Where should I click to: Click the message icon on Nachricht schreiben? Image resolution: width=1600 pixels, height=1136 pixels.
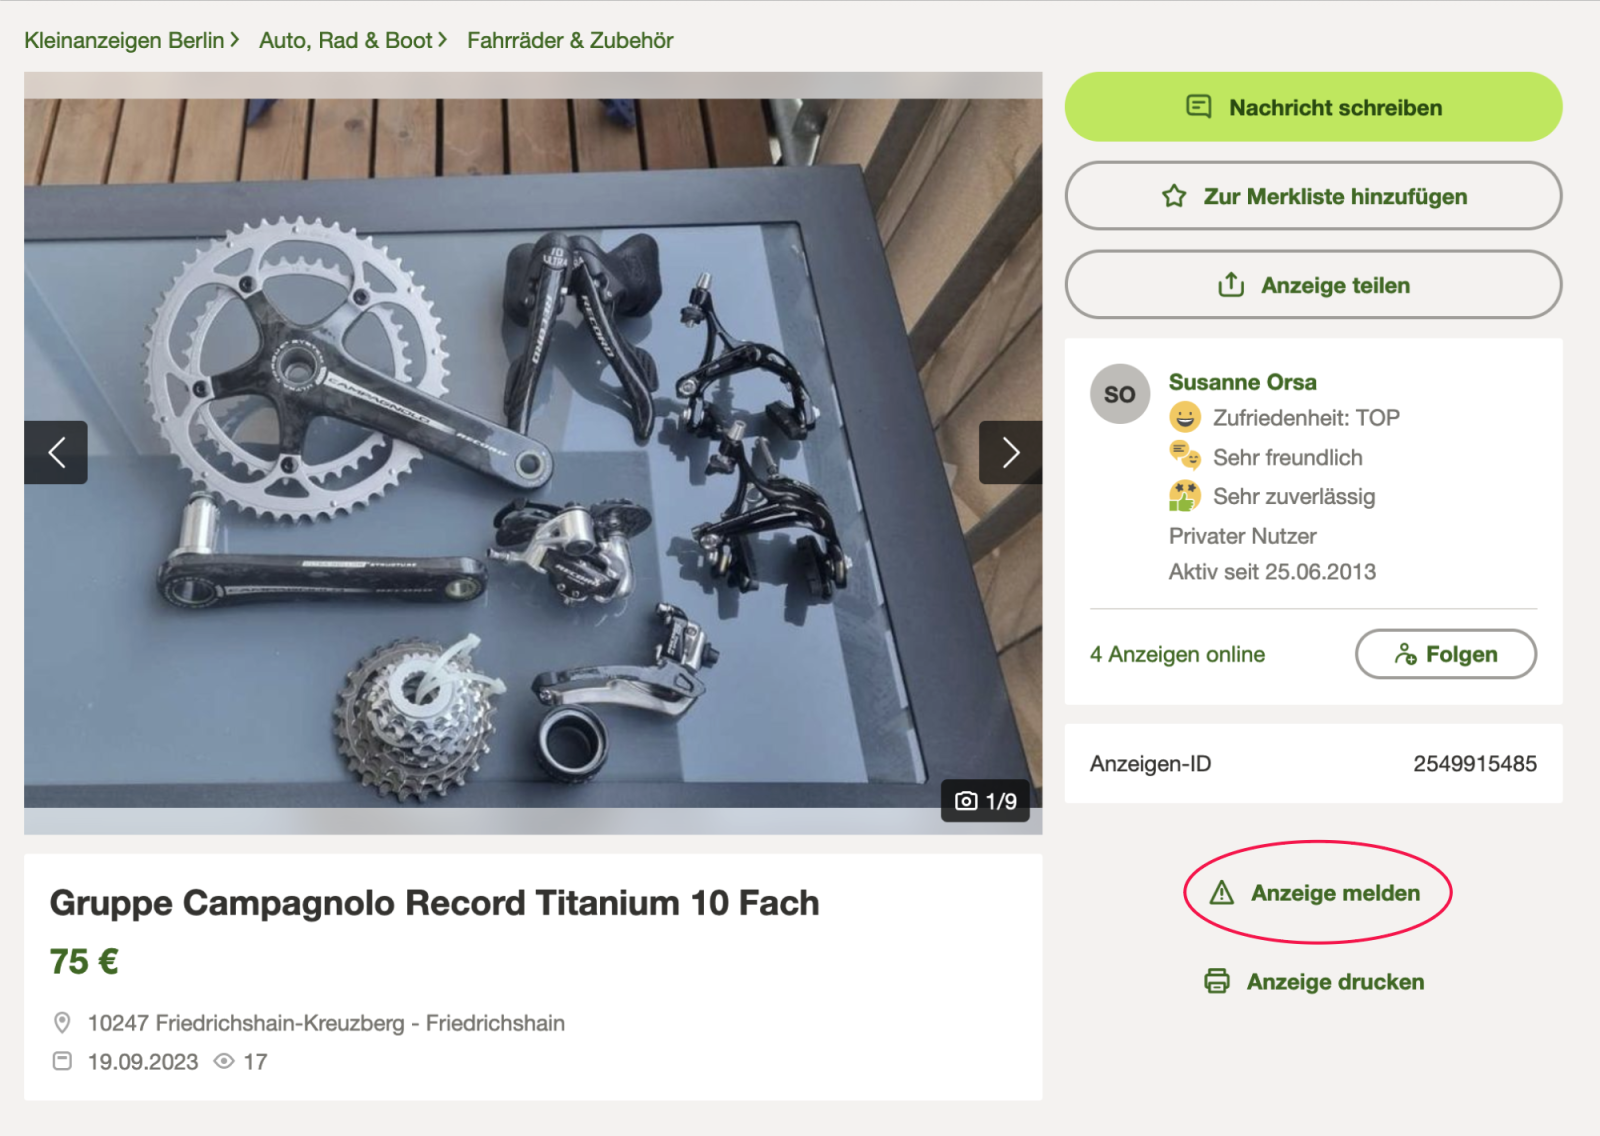[1199, 107]
